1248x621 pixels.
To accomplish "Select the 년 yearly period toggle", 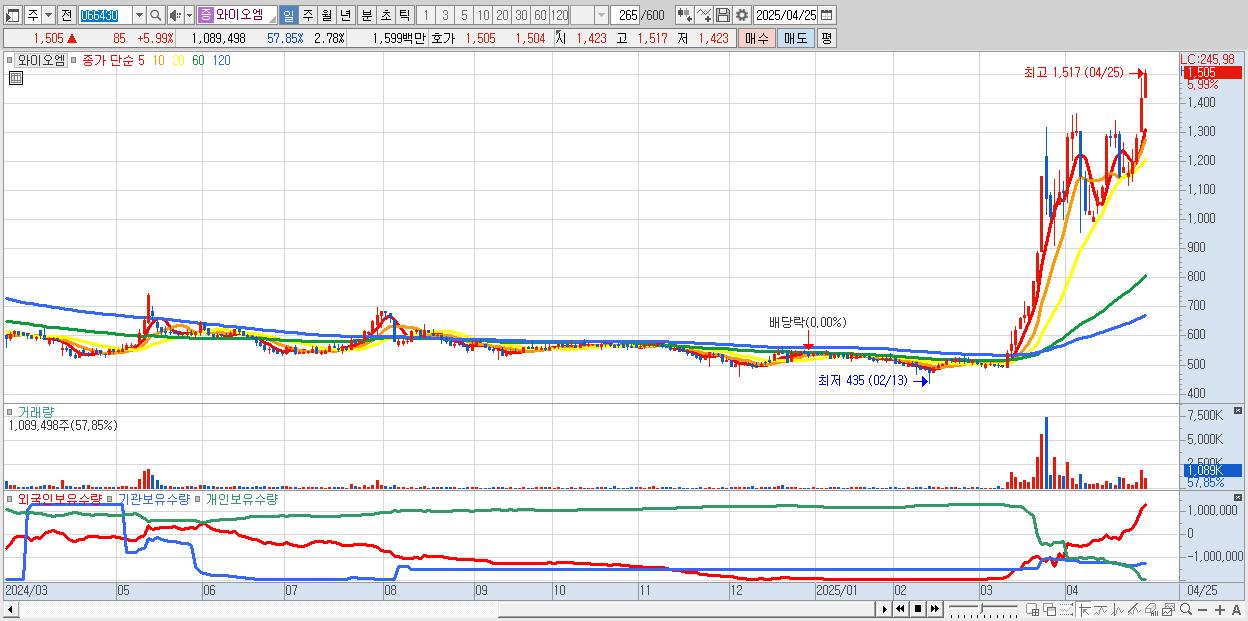I will [345, 15].
